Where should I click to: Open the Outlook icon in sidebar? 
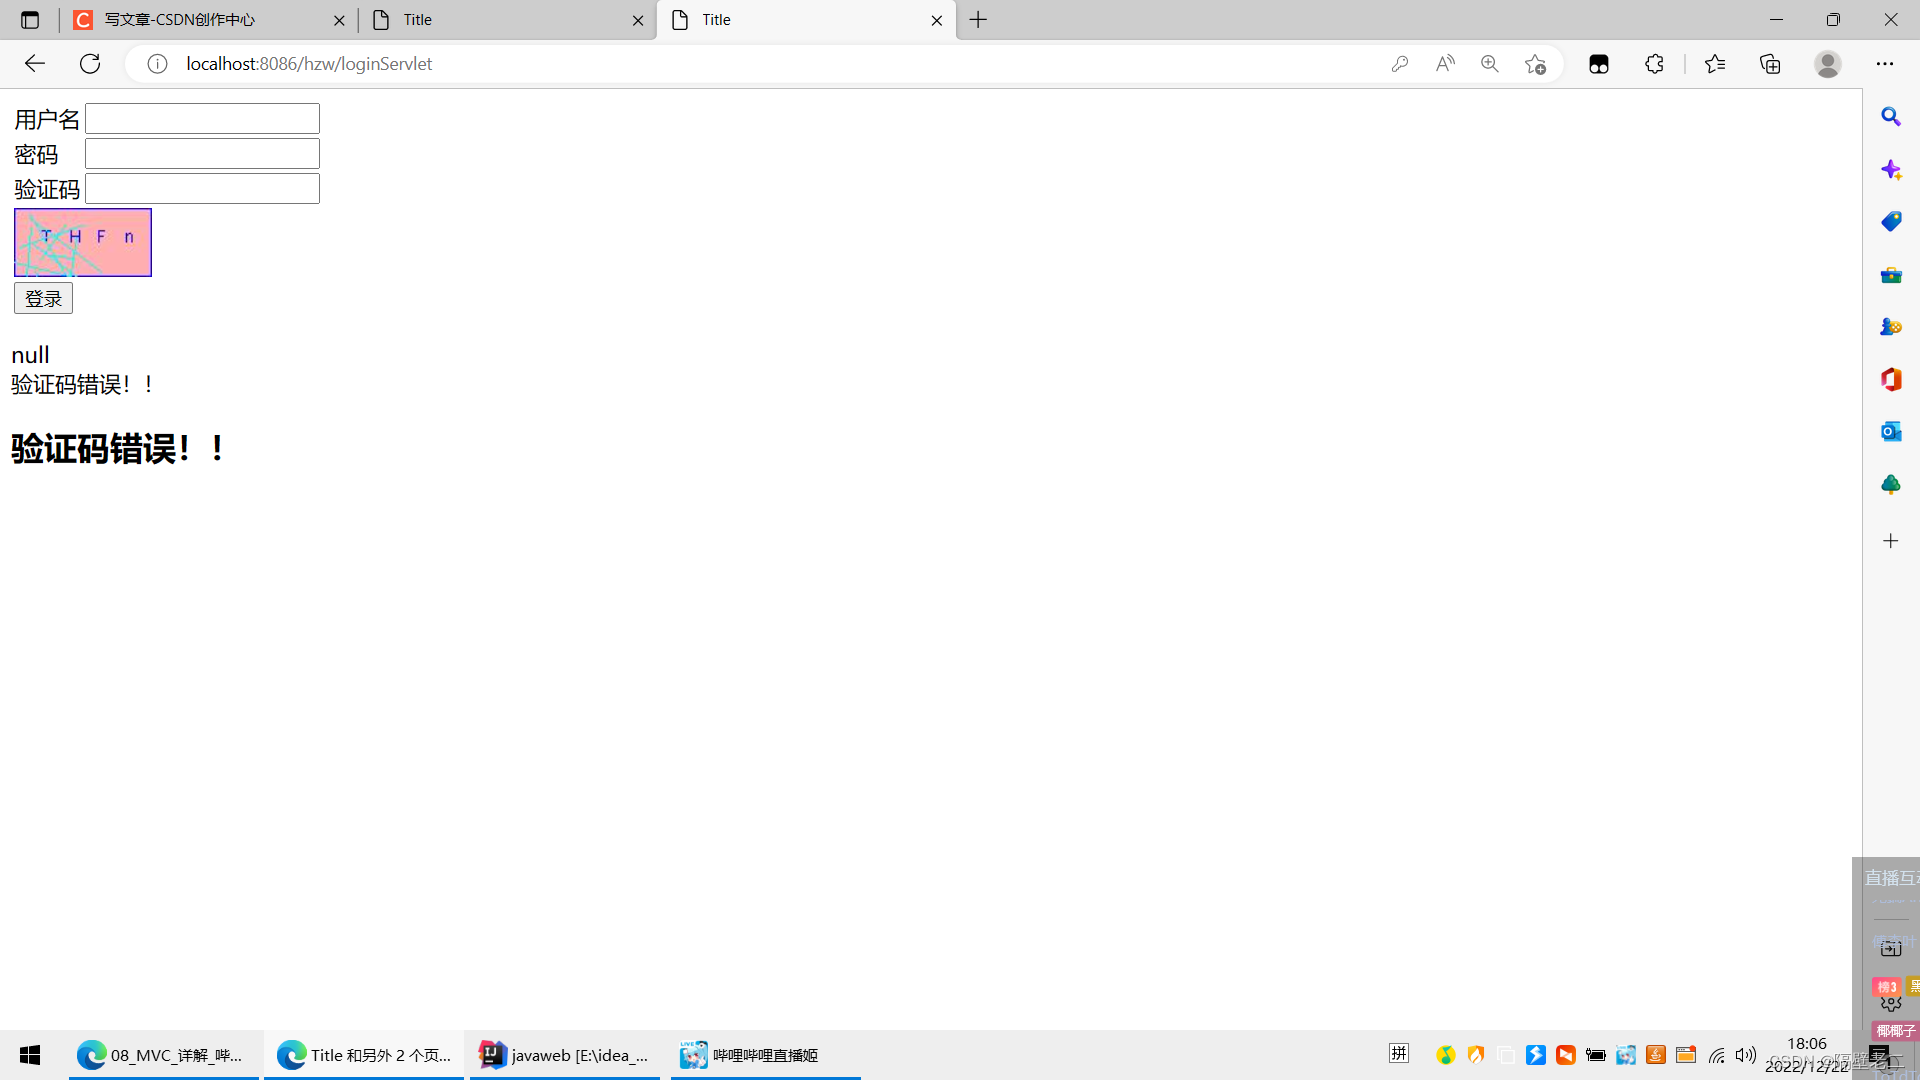tap(1890, 431)
